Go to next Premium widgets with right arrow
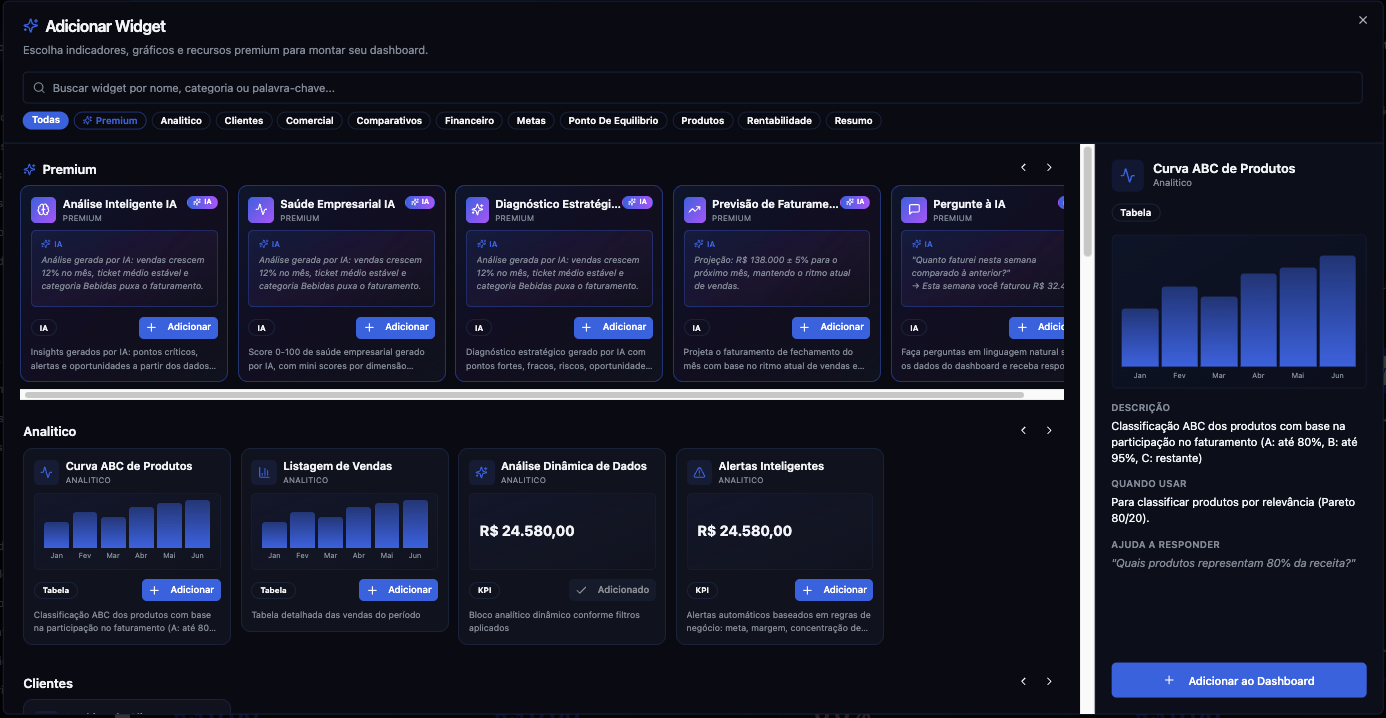 coord(1049,168)
